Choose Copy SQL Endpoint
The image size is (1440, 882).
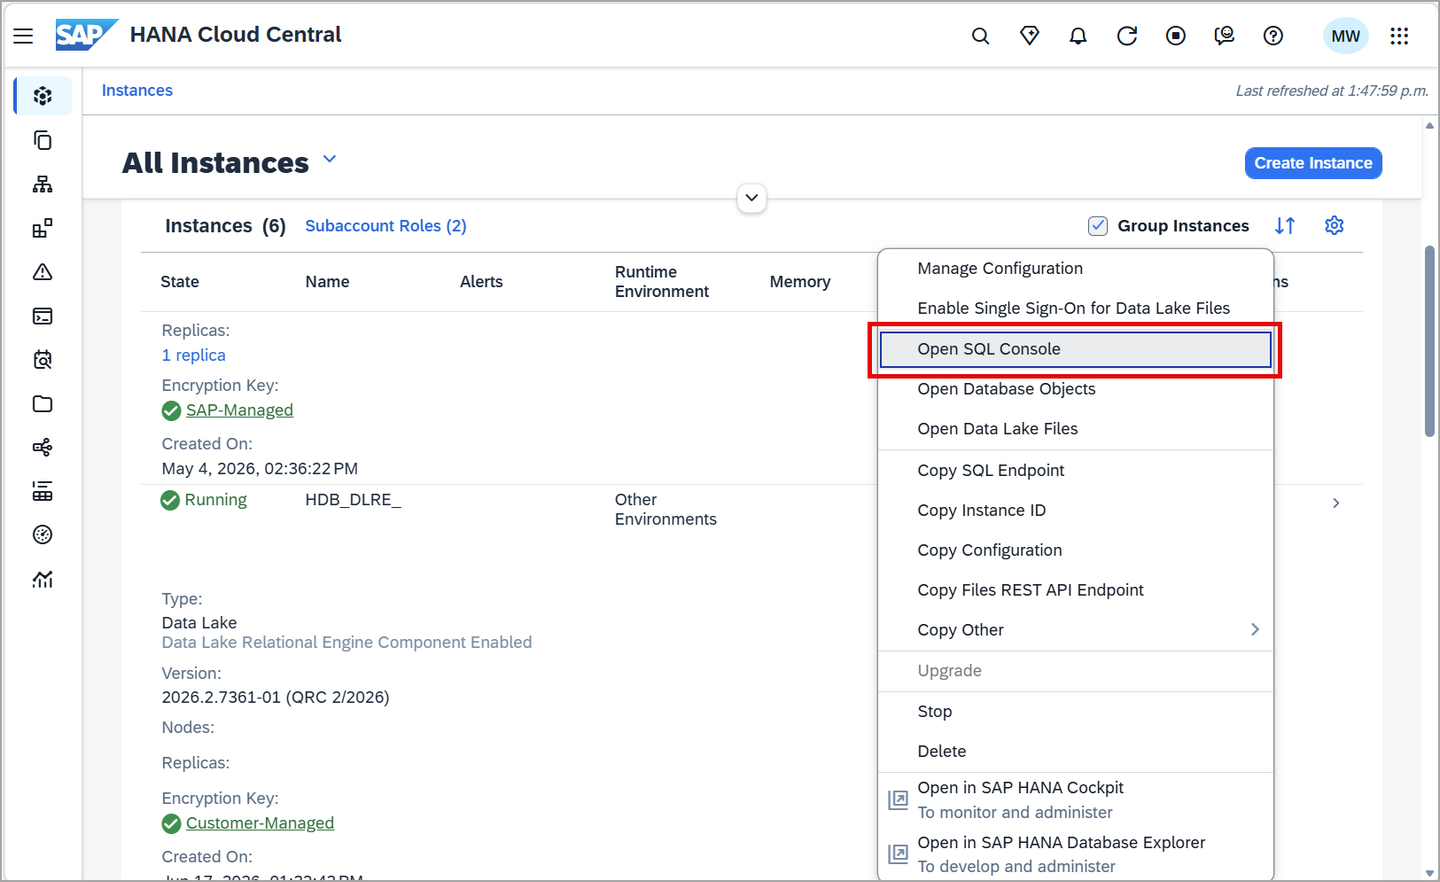[1076, 470]
